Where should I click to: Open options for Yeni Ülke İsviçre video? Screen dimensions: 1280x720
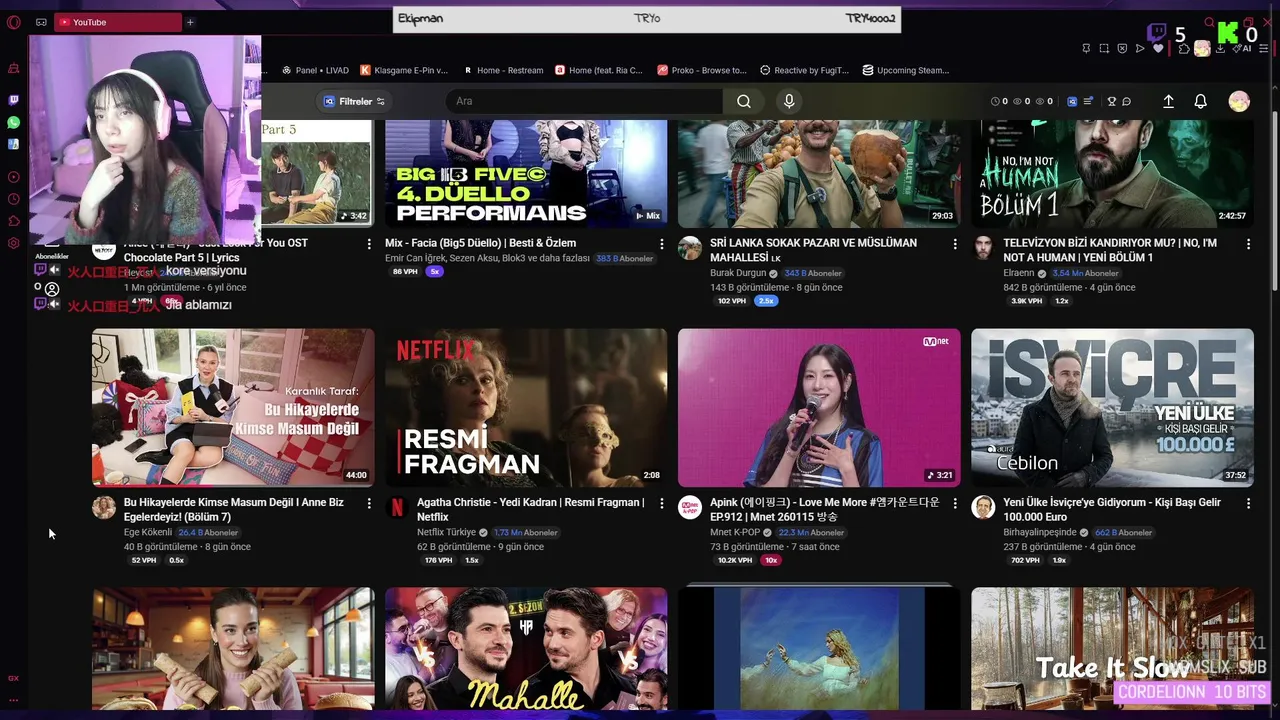point(1247,503)
